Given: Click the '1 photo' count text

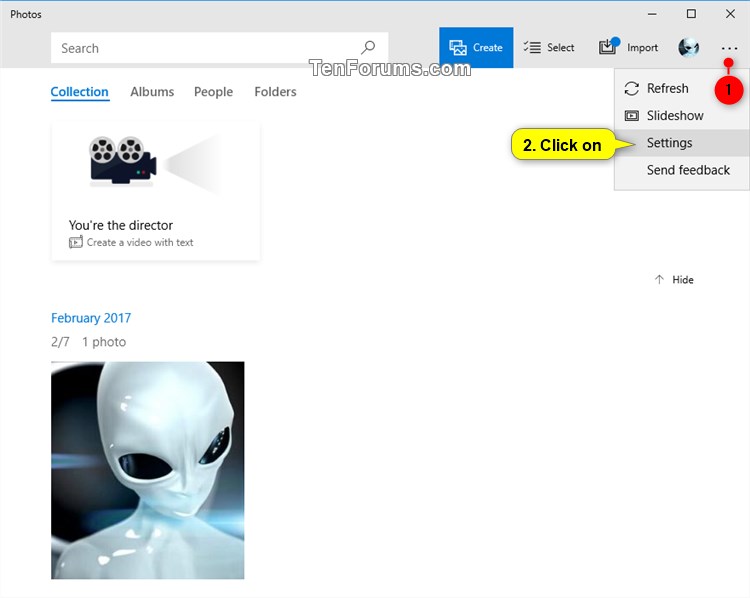Looking at the screenshot, I should [x=104, y=342].
